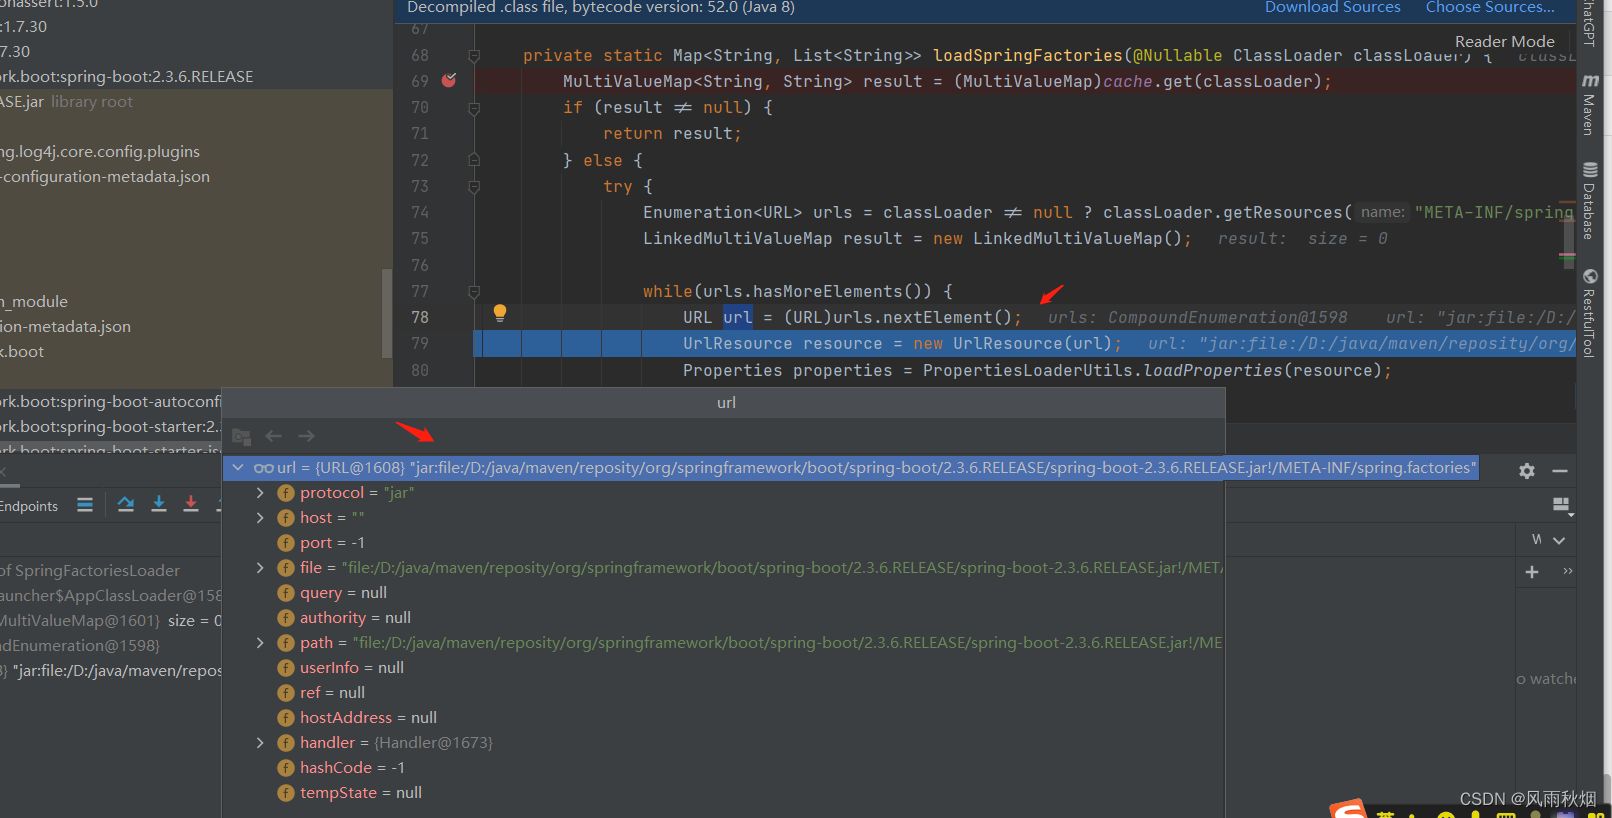
Task: Click Choose Sources link
Action: click(1490, 7)
